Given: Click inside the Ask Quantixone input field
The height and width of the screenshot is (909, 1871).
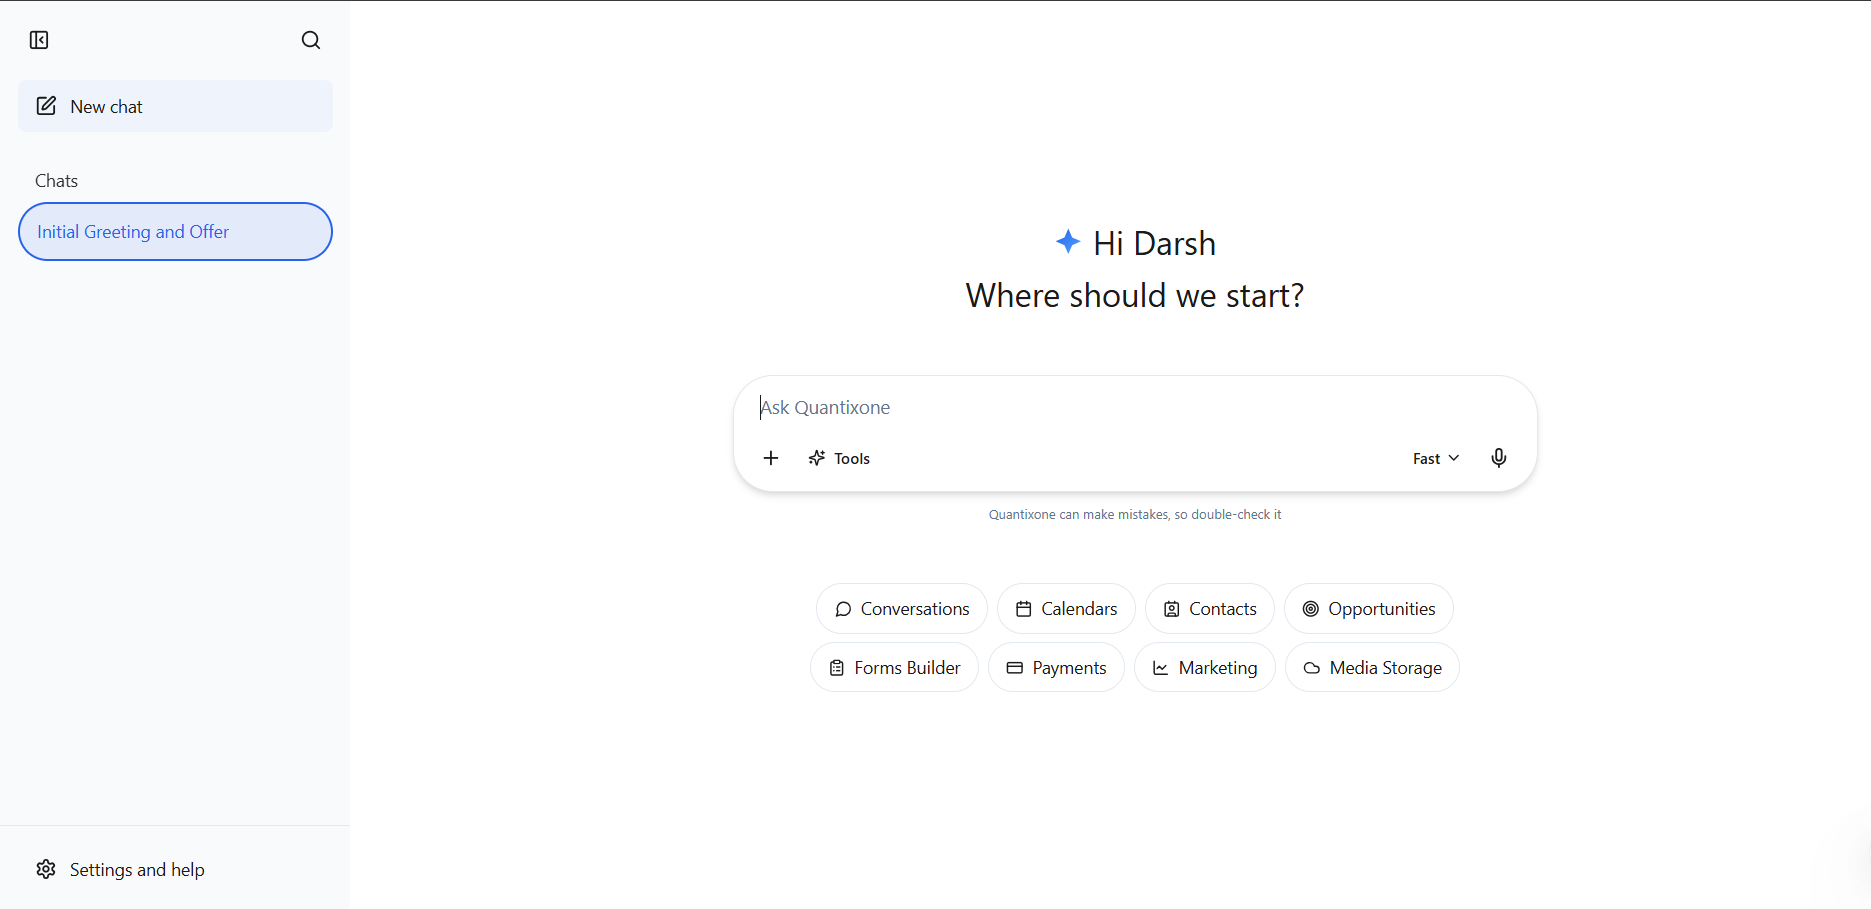Looking at the screenshot, I should 1134,407.
